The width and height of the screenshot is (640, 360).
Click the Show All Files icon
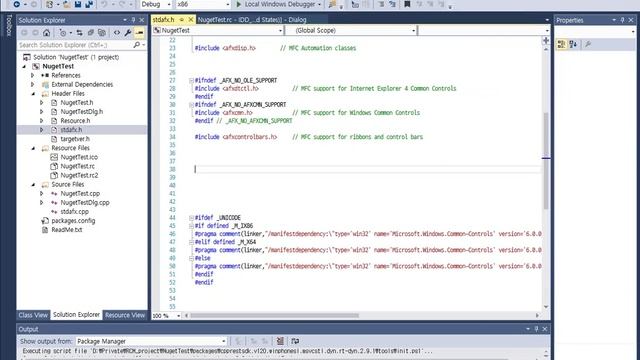102,33
